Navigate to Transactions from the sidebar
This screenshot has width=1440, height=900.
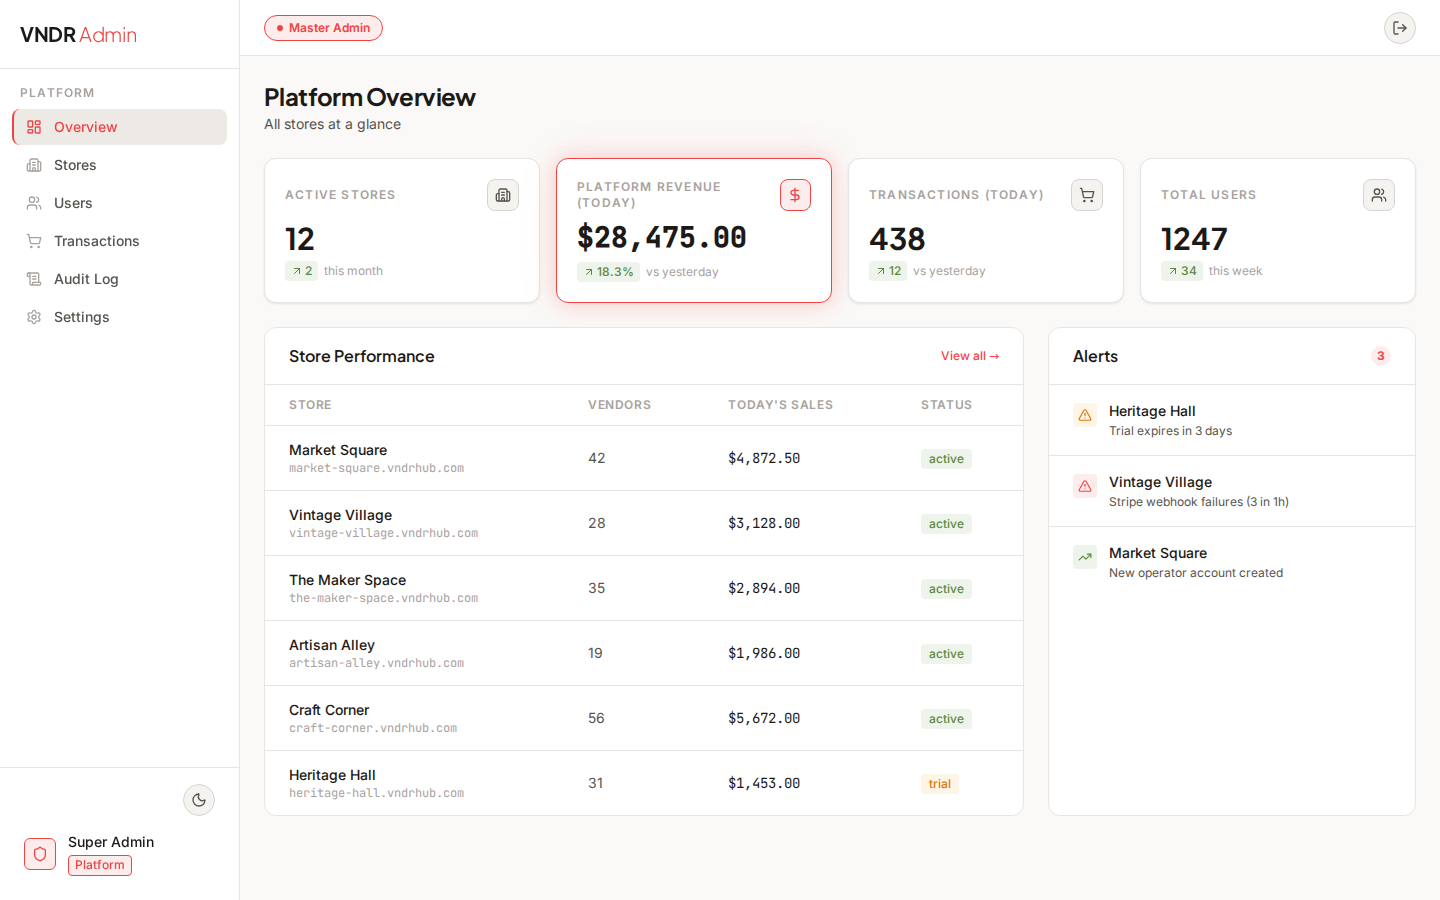(x=96, y=240)
